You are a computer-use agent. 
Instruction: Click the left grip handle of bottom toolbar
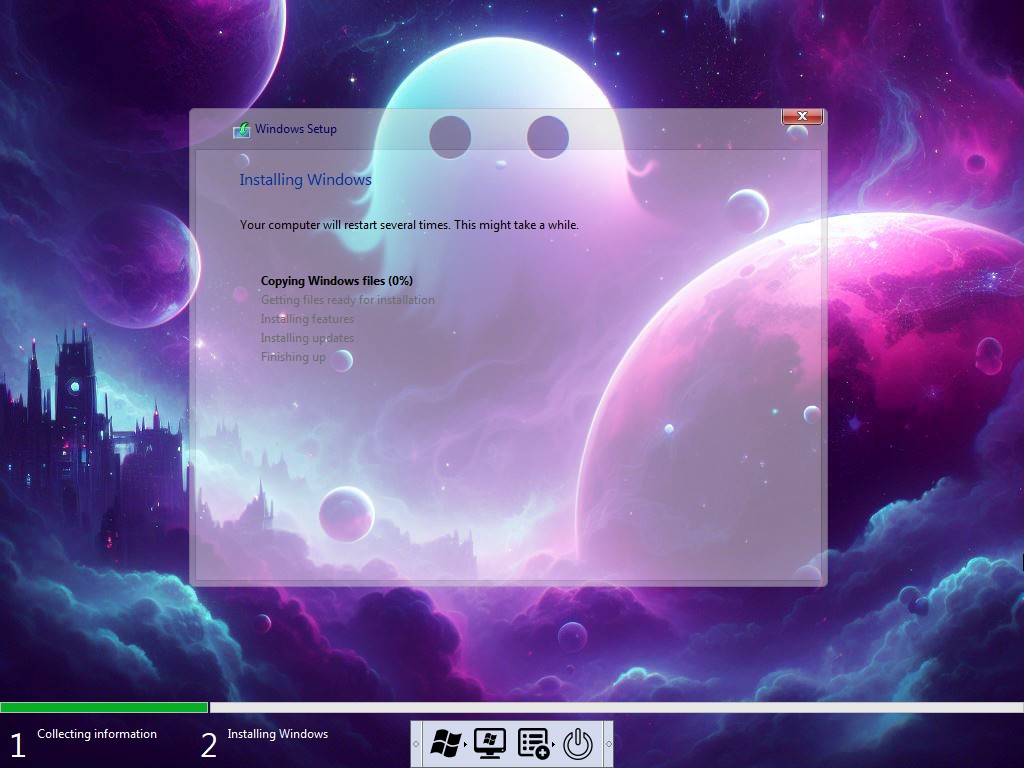(x=416, y=744)
